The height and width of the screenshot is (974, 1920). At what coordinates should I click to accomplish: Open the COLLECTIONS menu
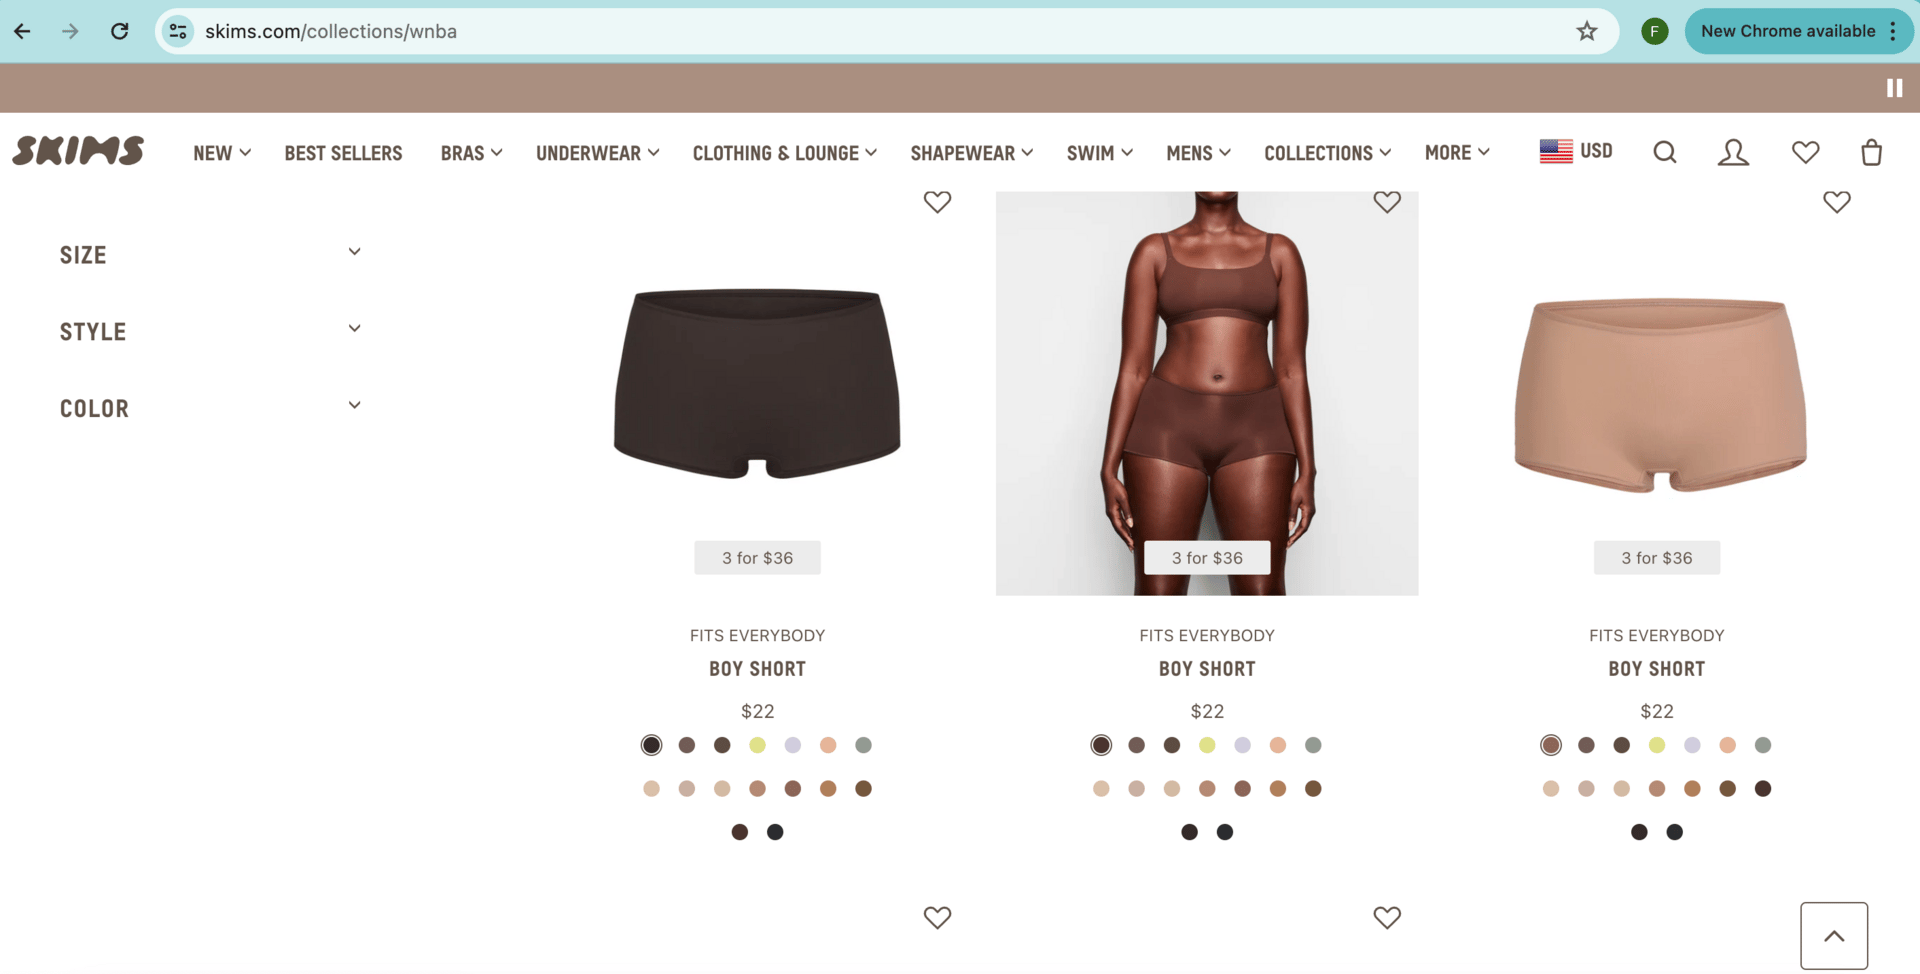tap(1327, 153)
